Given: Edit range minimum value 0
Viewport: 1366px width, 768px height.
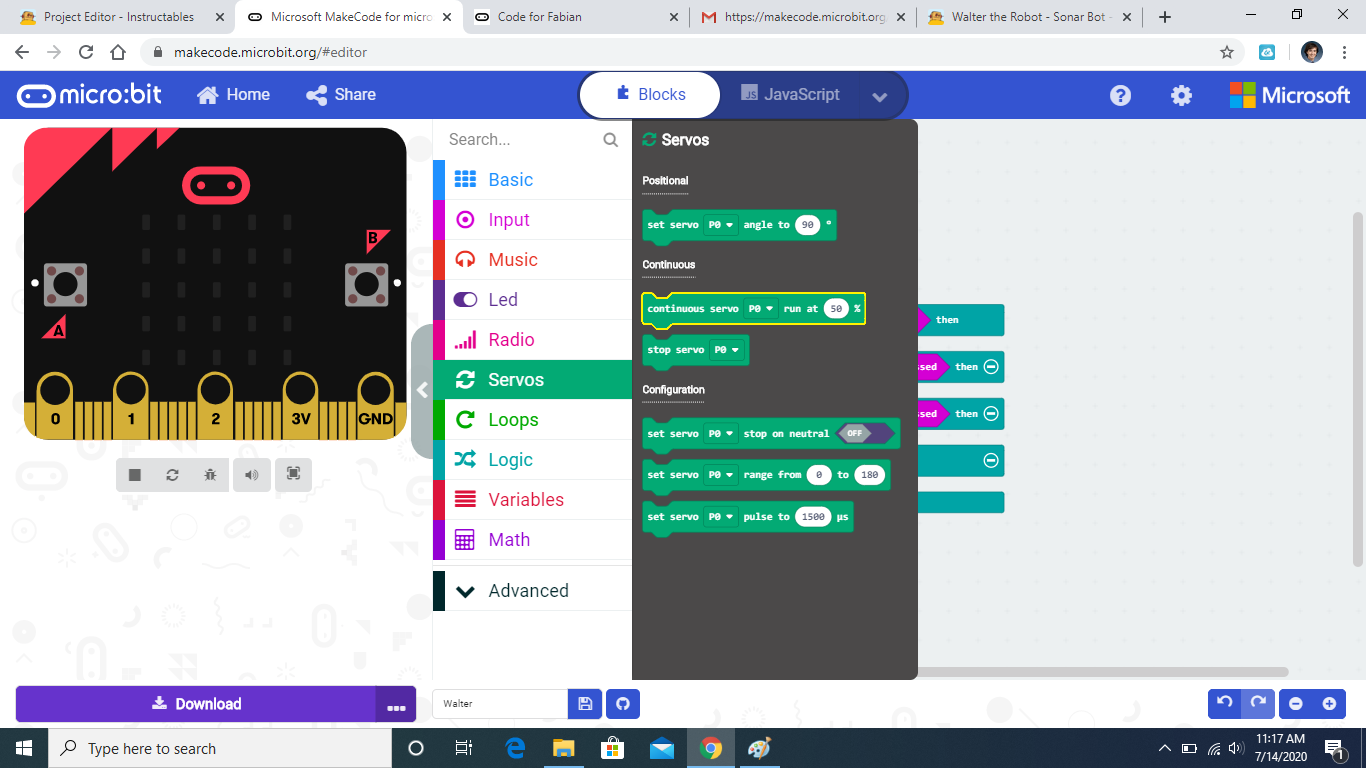Looking at the screenshot, I should point(819,475).
